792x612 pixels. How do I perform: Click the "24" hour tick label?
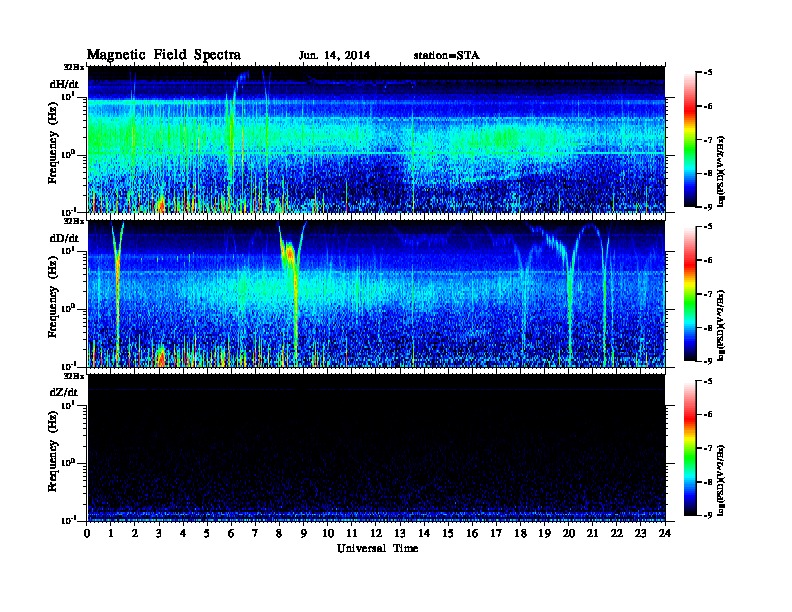click(665, 533)
